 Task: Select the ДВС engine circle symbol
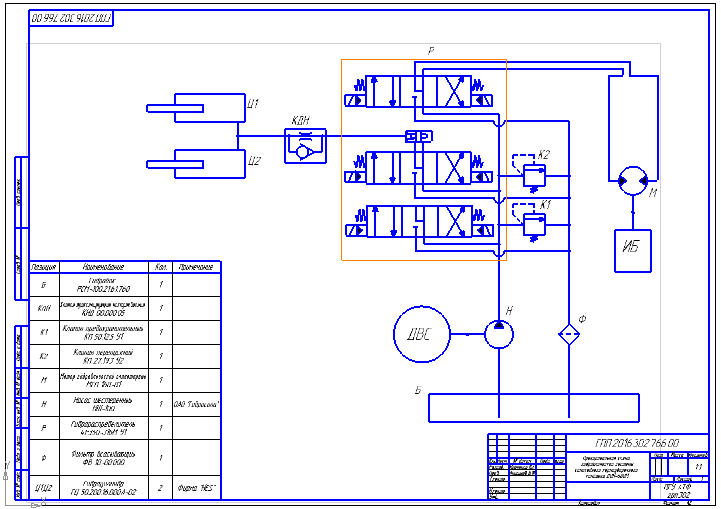click(x=422, y=334)
